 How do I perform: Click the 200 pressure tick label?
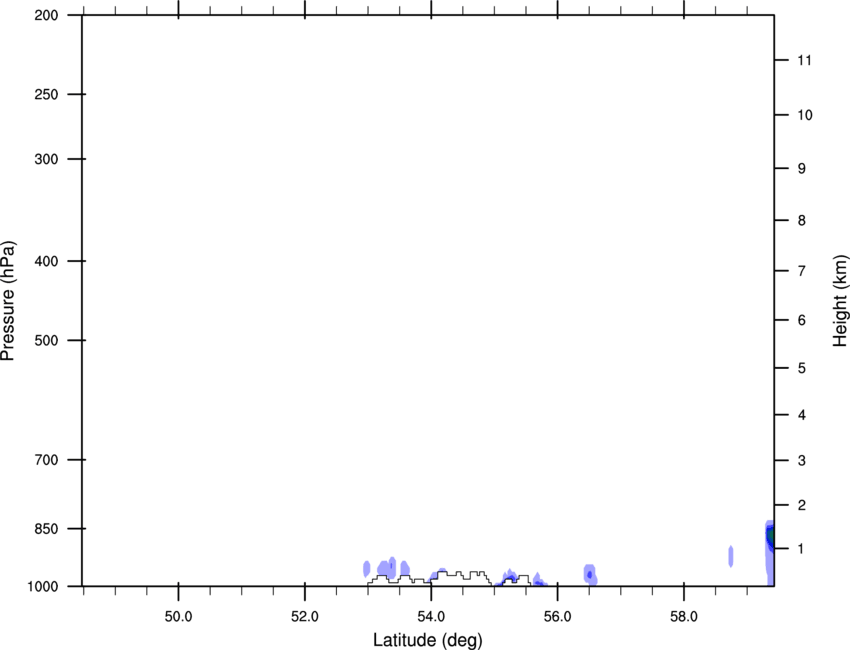coord(46,15)
